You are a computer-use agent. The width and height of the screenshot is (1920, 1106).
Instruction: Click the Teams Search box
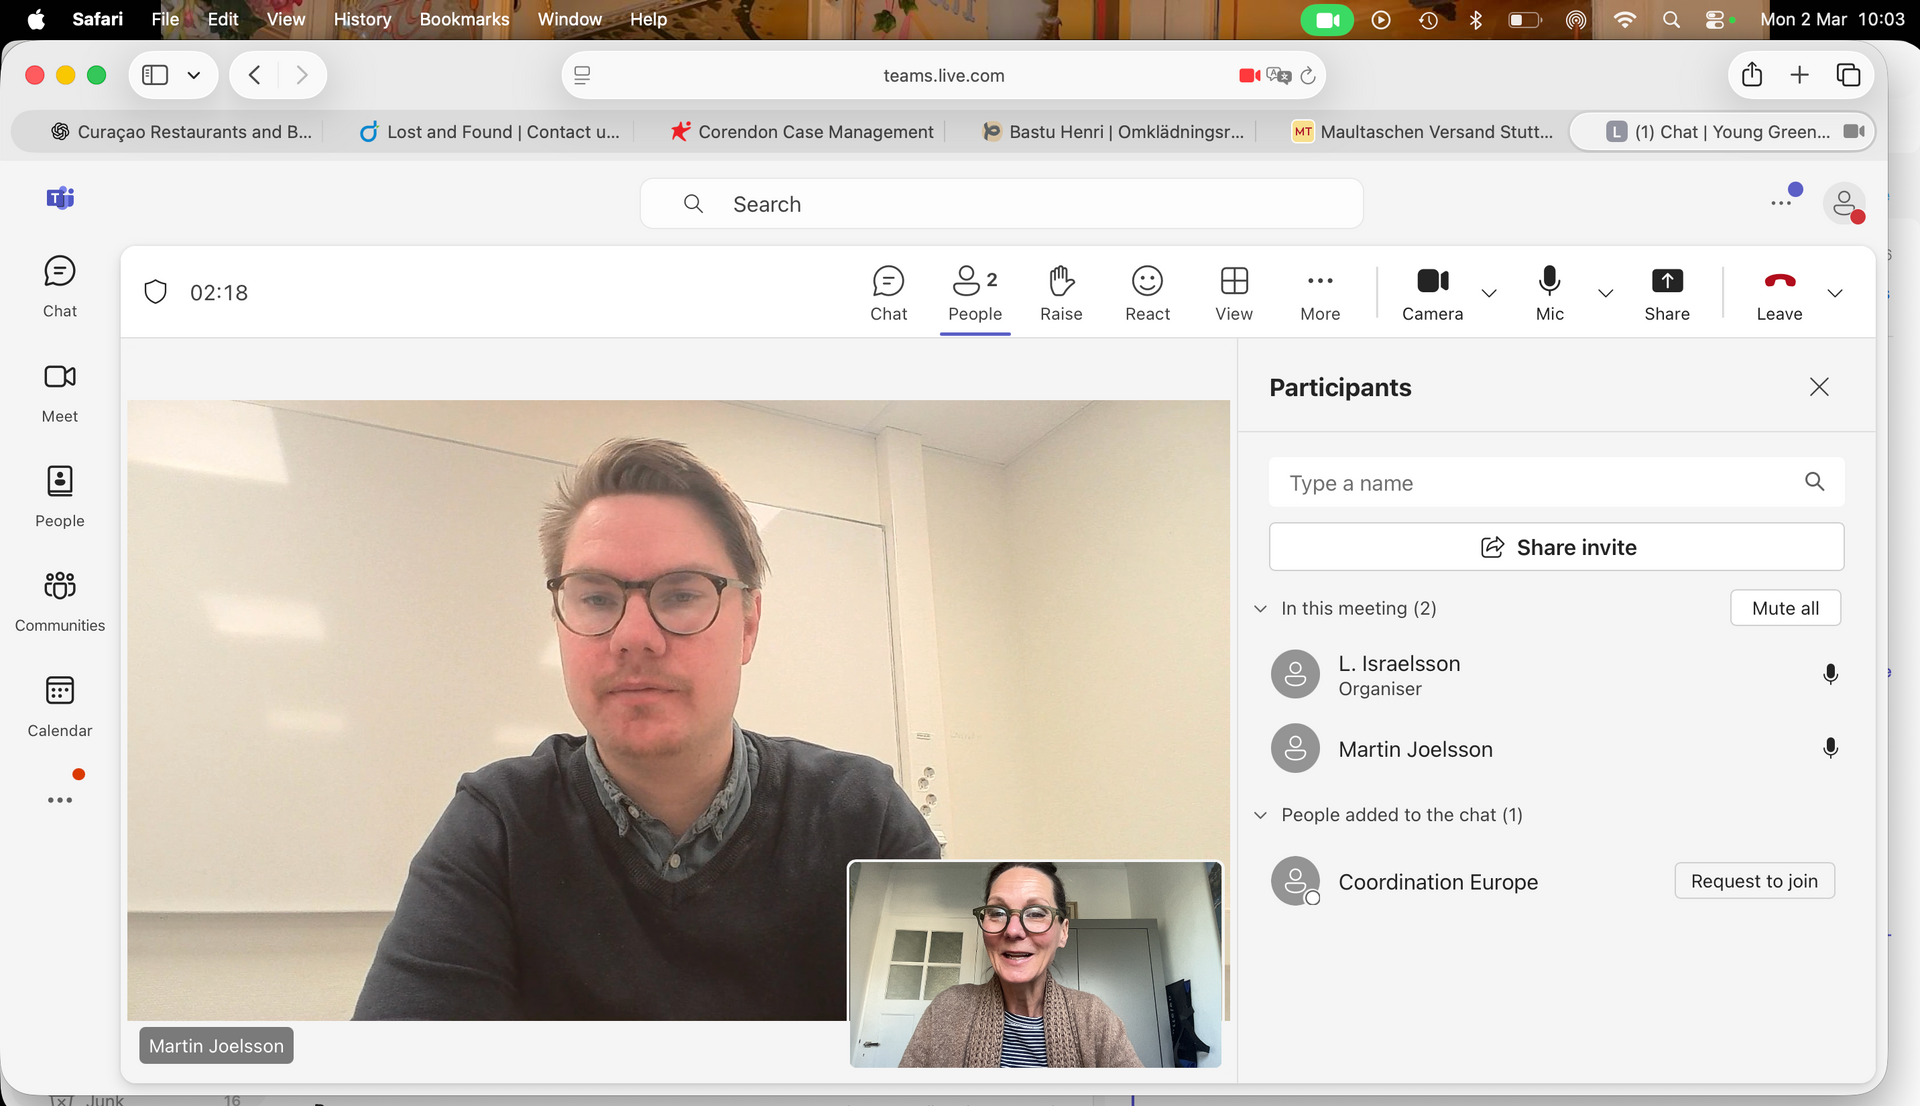coord(1001,204)
